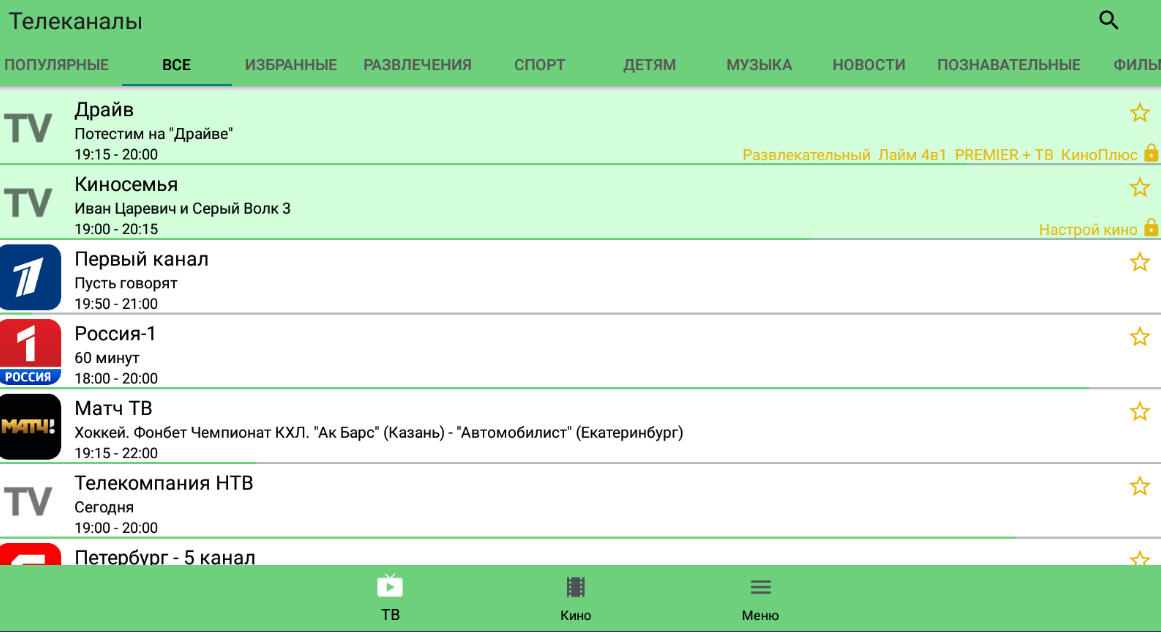Star Россия-1 as favorite
This screenshot has width=1161, height=632.
click(x=1140, y=337)
